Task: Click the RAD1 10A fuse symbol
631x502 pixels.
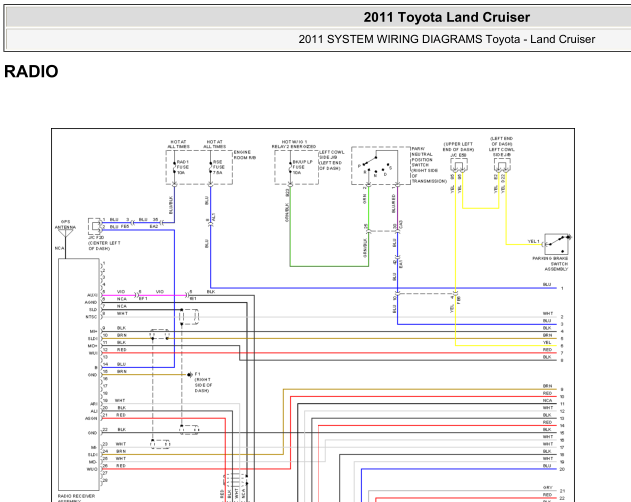Action: (175, 167)
